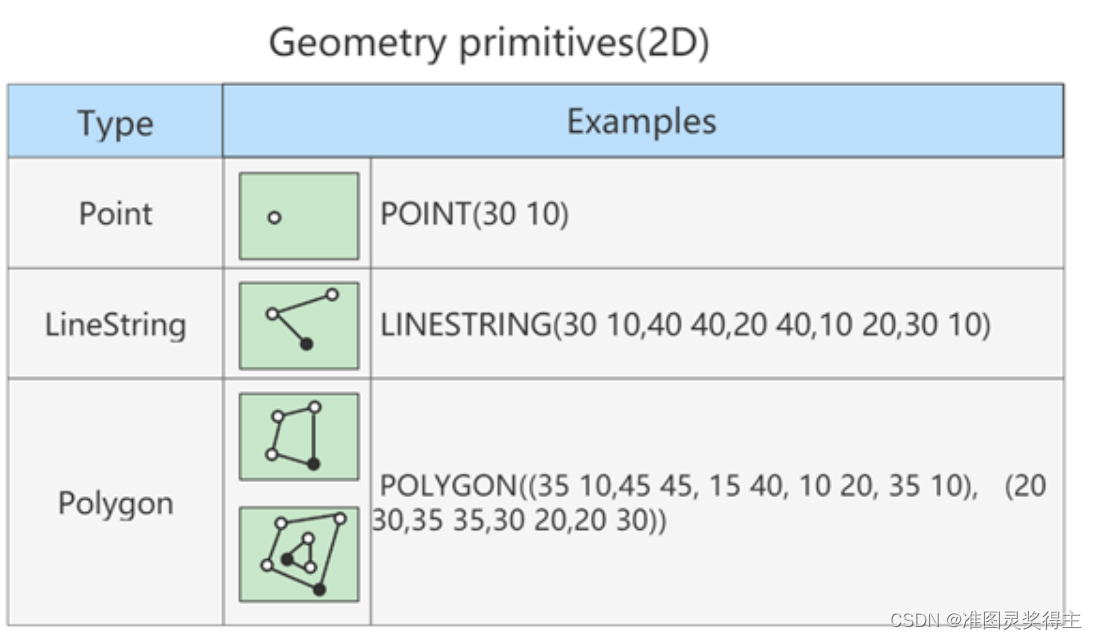Click the filled black vertex of simple polygon

tap(313, 463)
